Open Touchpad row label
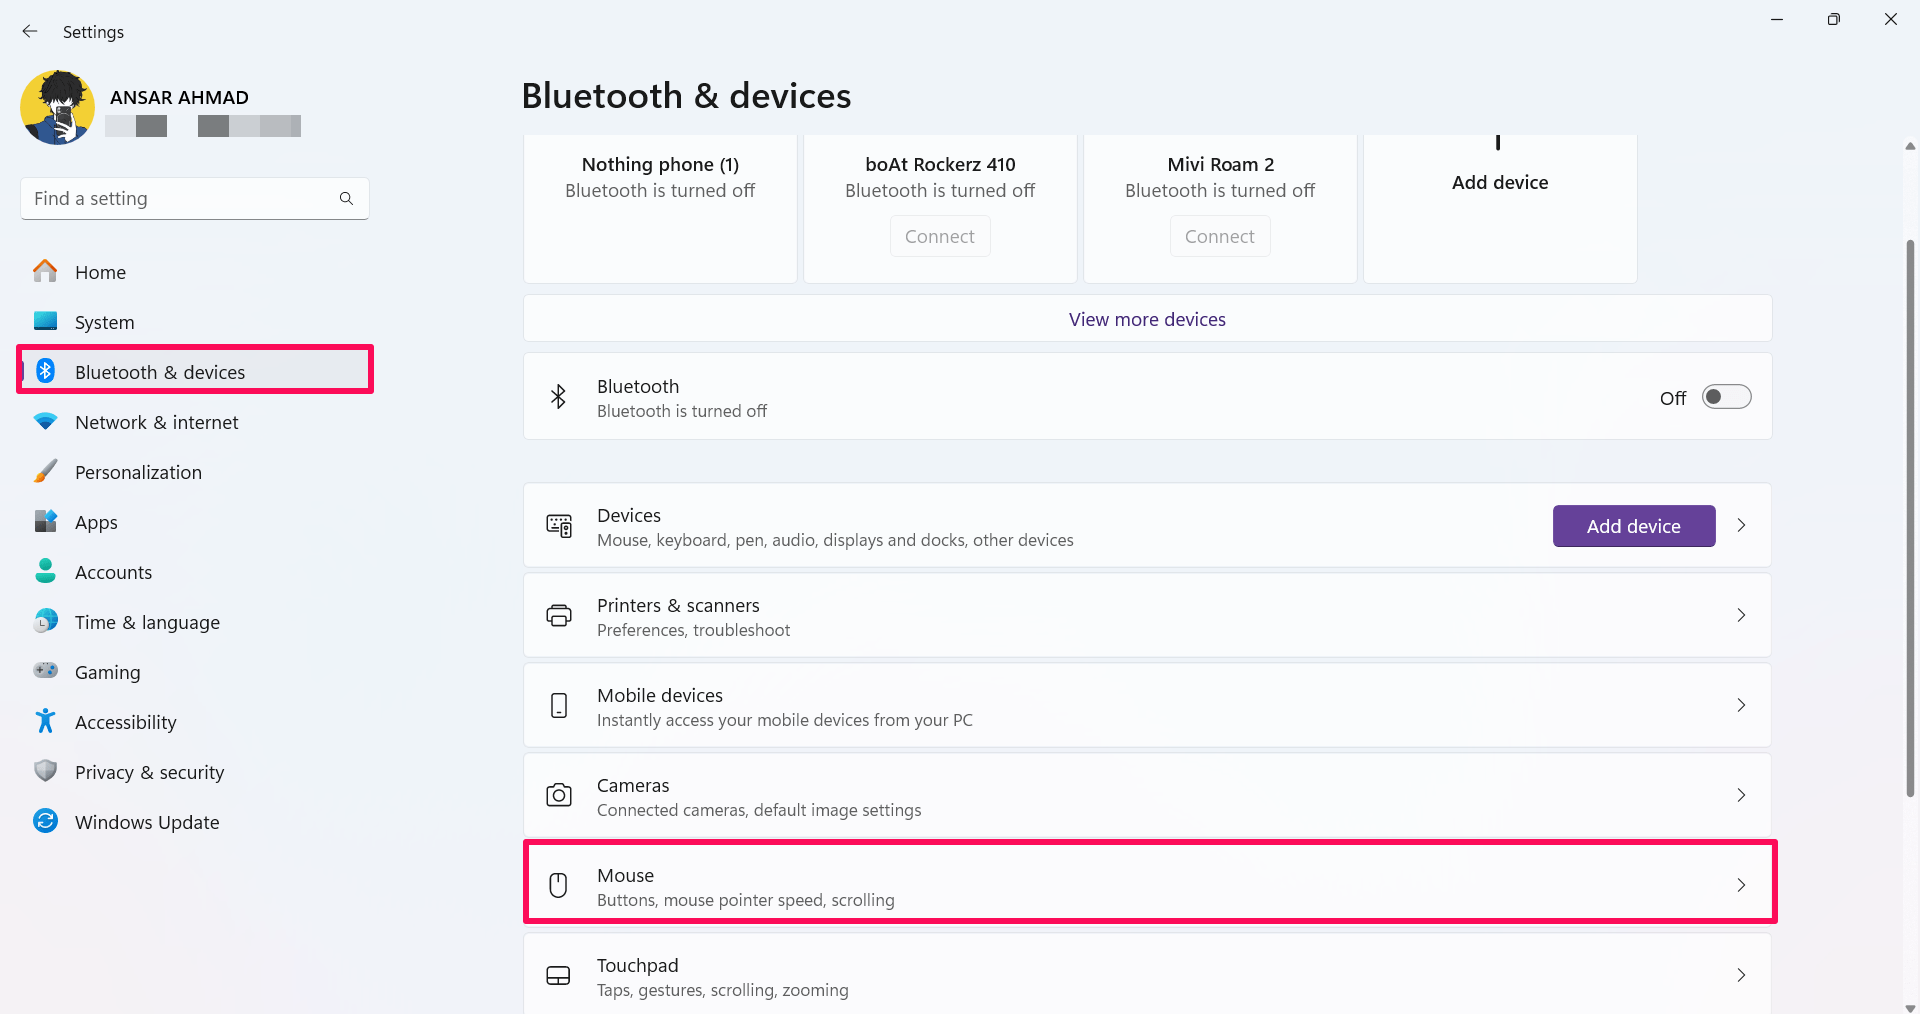The width and height of the screenshot is (1920, 1014). coord(637,965)
